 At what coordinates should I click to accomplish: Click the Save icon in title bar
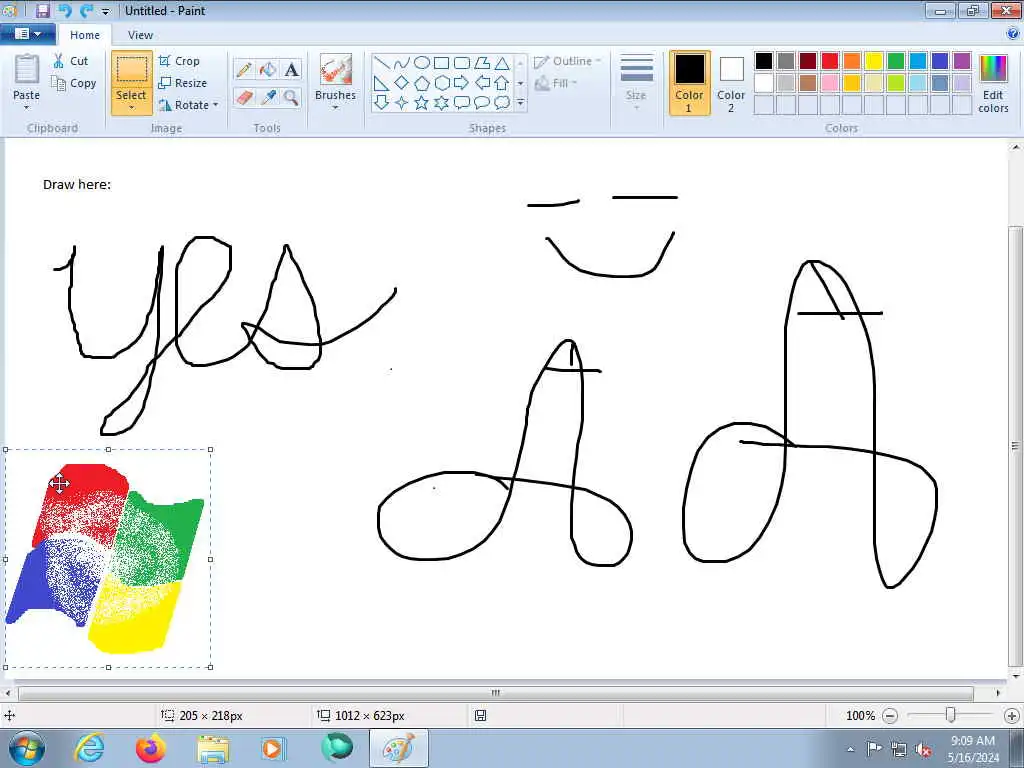click(42, 10)
